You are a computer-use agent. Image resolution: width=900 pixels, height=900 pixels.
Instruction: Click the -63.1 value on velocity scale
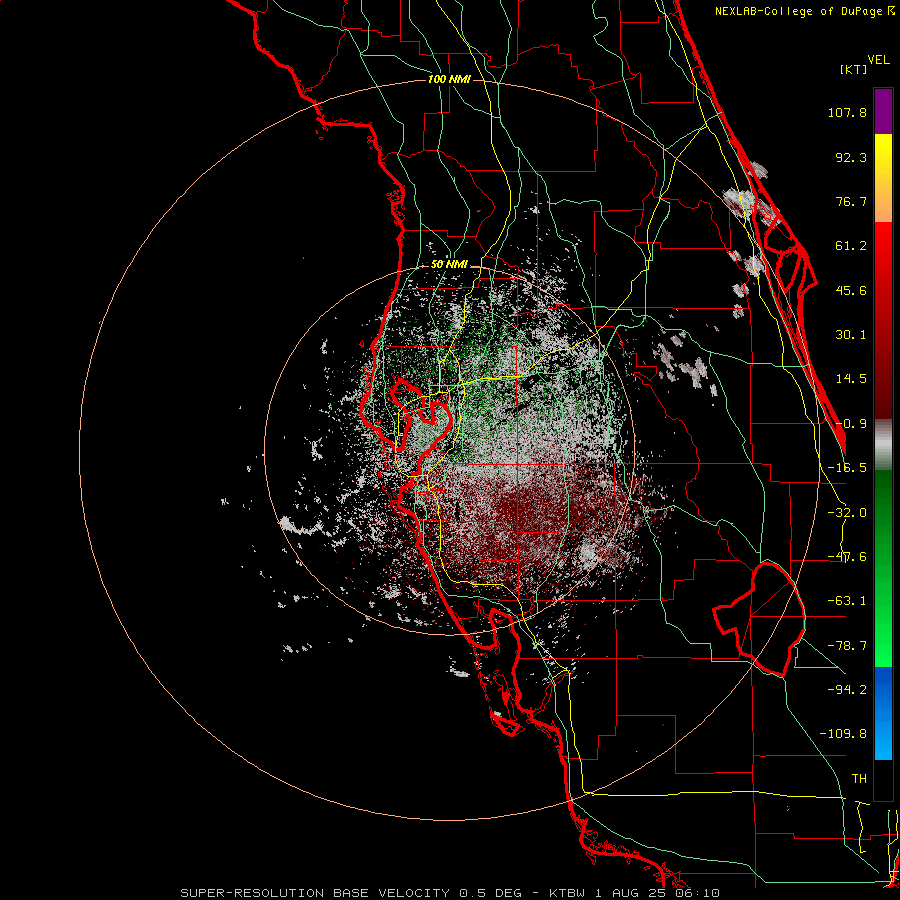[847, 601]
